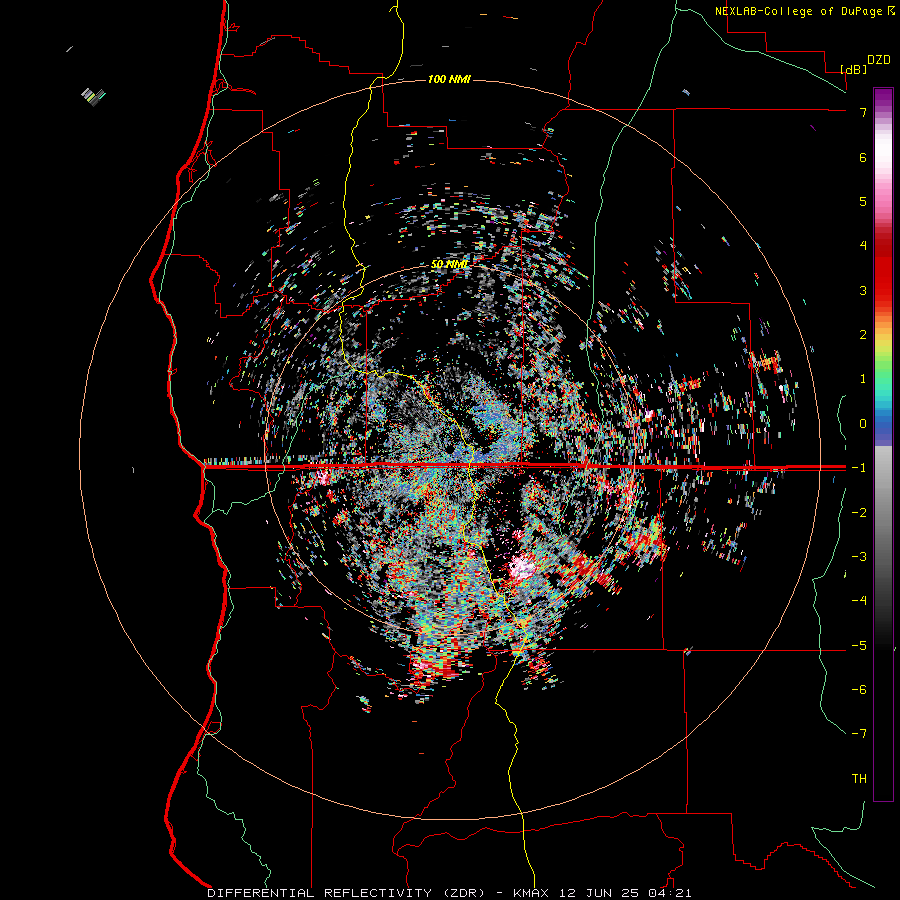Click the large white-pink high ZDR echo blob
Viewport: 900px width, 900px height.
tap(521, 567)
